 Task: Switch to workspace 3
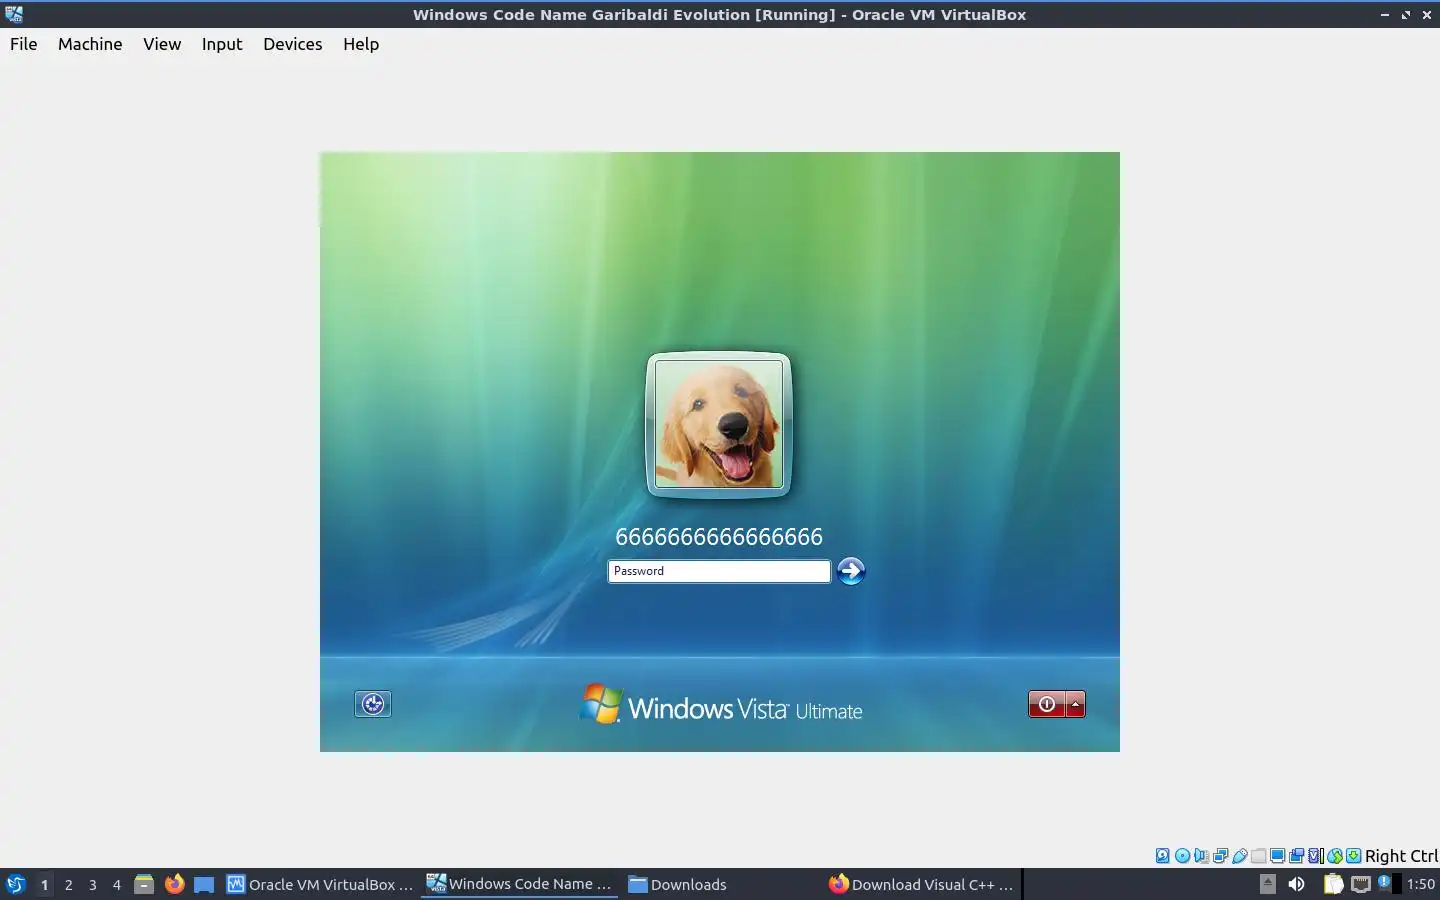point(93,884)
